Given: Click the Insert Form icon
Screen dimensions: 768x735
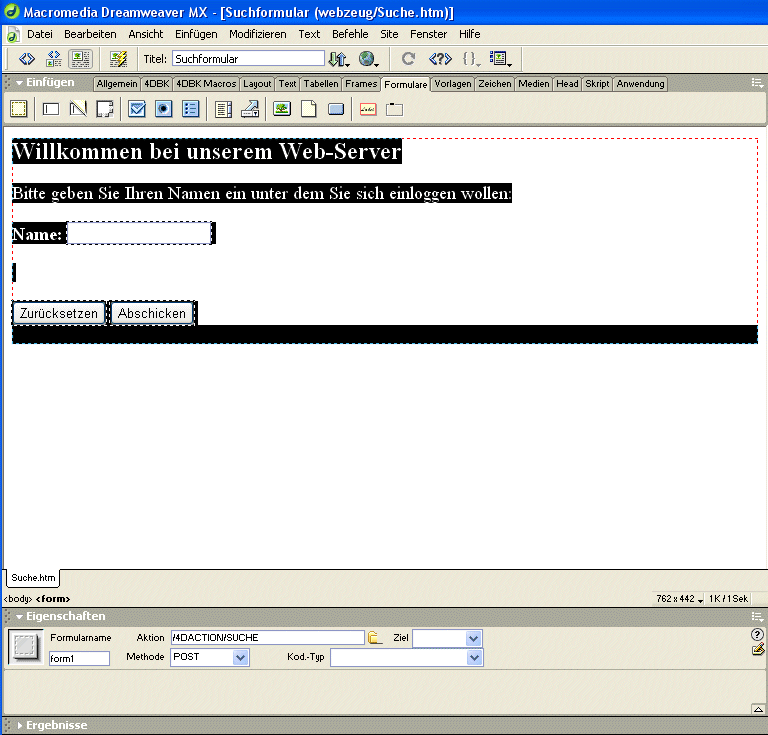Looking at the screenshot, I should pos(18,109).
